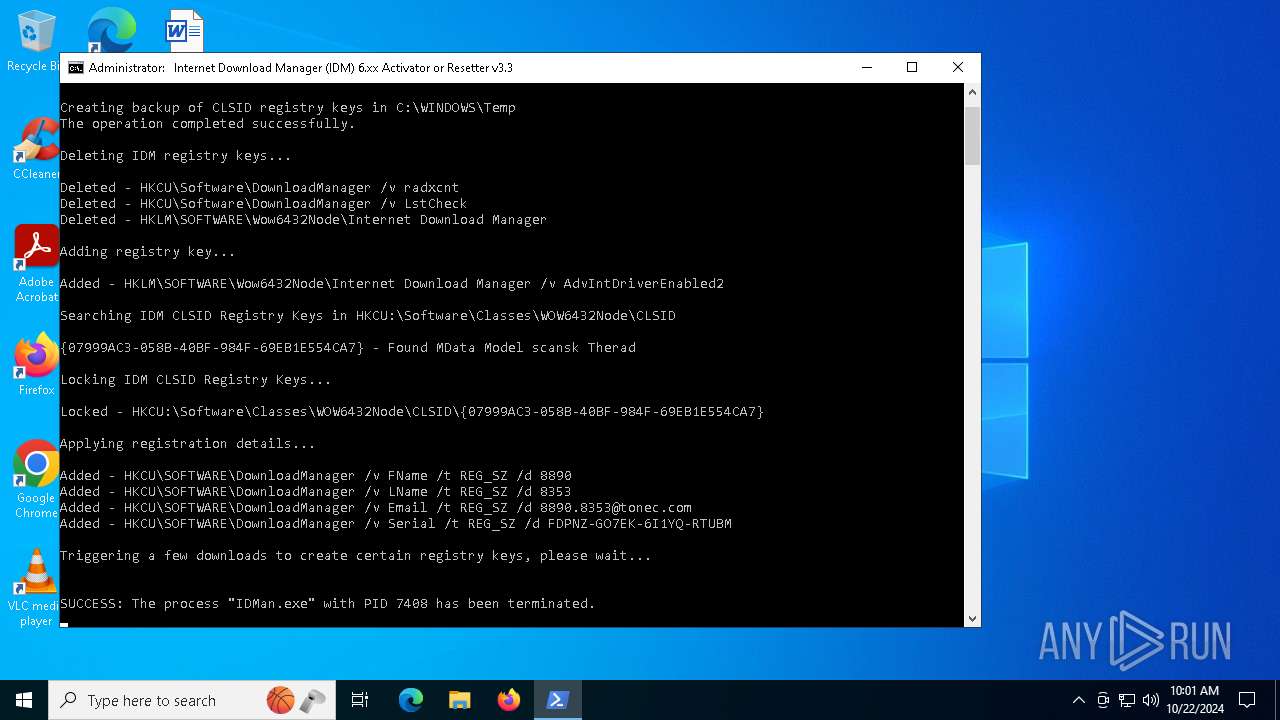This screenshot has width=1280, height=720.
Task: Maximize the IDM Activator console window
Action: [912, 67]
